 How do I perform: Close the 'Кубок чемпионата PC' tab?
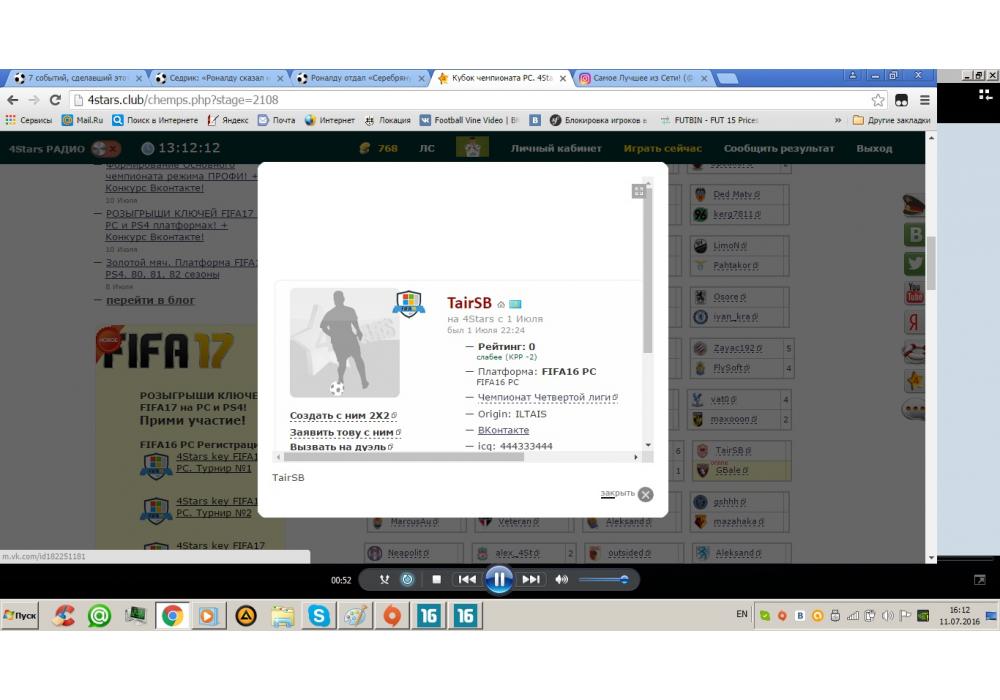point(562,78)
